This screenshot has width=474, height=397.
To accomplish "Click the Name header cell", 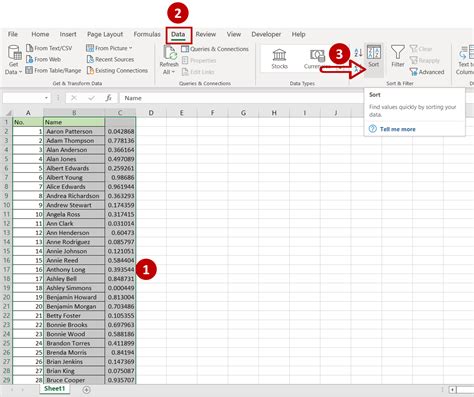I will pyautogui.click(x=74, y=122).
